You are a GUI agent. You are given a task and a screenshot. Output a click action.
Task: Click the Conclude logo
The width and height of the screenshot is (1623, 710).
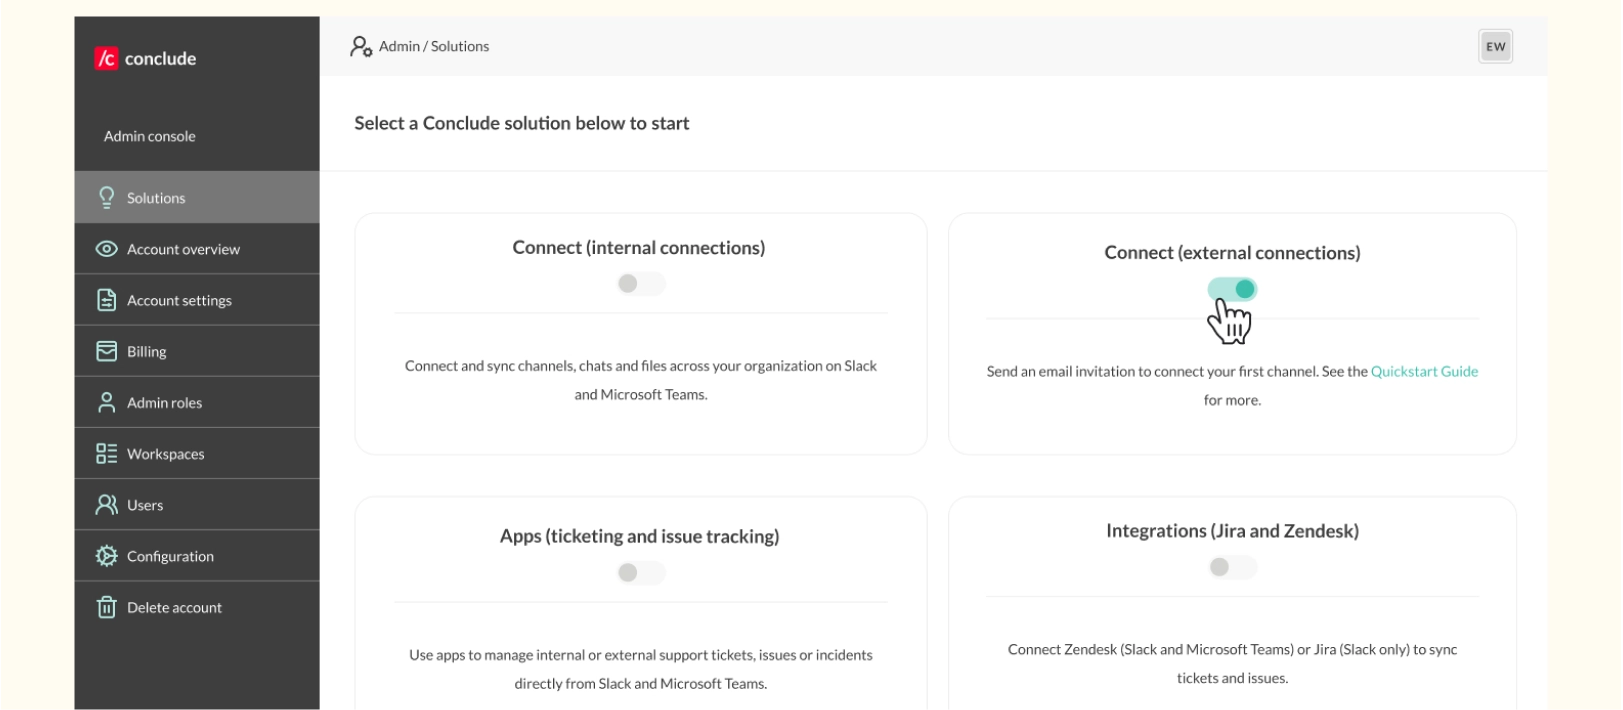(140, 58)
